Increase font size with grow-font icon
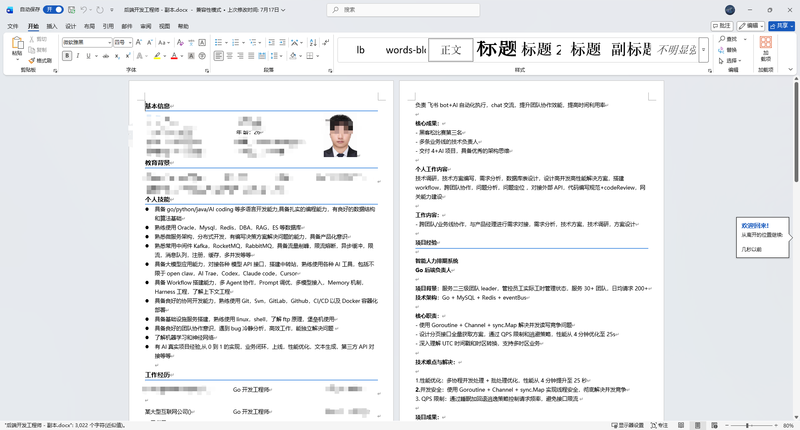 [x=140, y=42]
